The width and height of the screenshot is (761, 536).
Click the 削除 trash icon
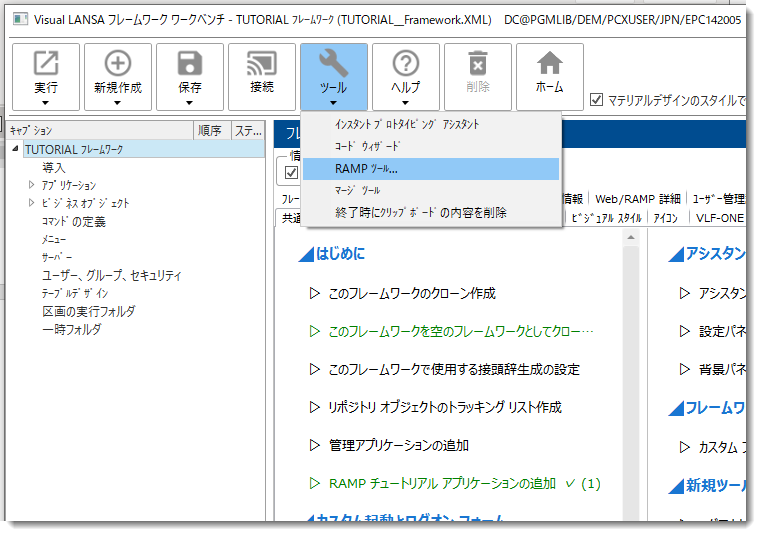478,63
